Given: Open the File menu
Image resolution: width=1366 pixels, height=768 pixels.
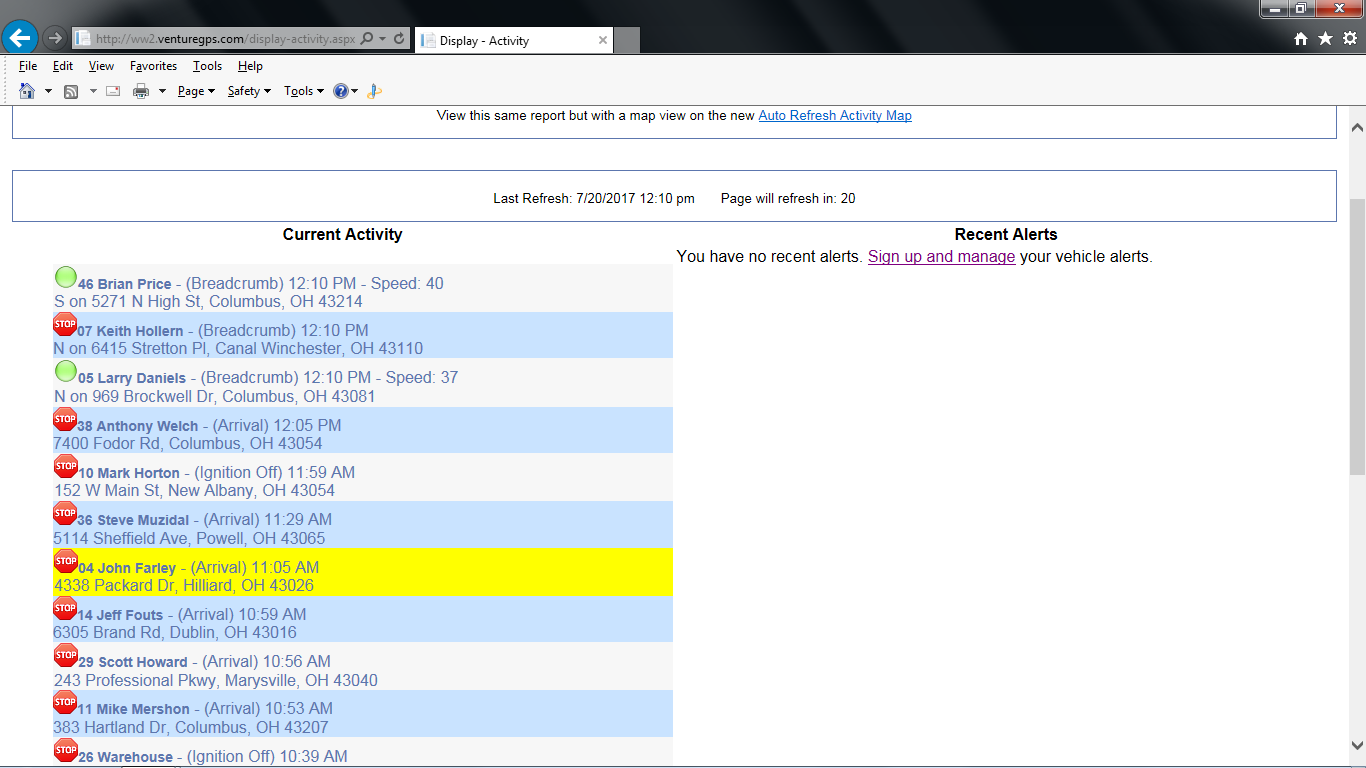Looking at the screenshot, I should coord(28,66).
